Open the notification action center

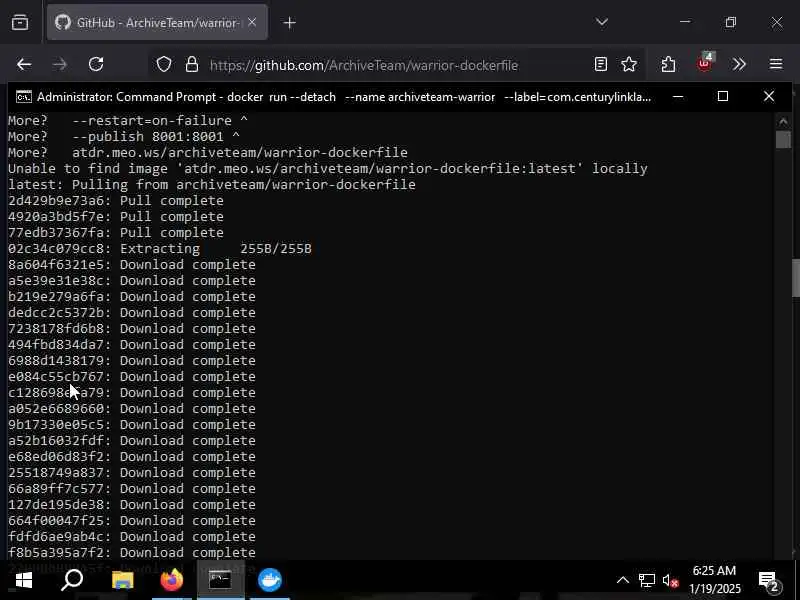(x=770, y=581)
